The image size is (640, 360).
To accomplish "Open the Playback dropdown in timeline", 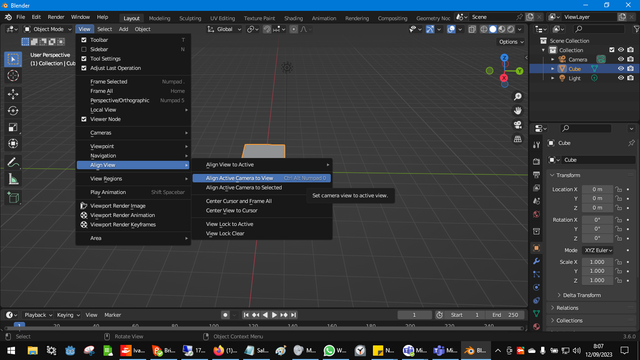I will [x=38, y=315].
